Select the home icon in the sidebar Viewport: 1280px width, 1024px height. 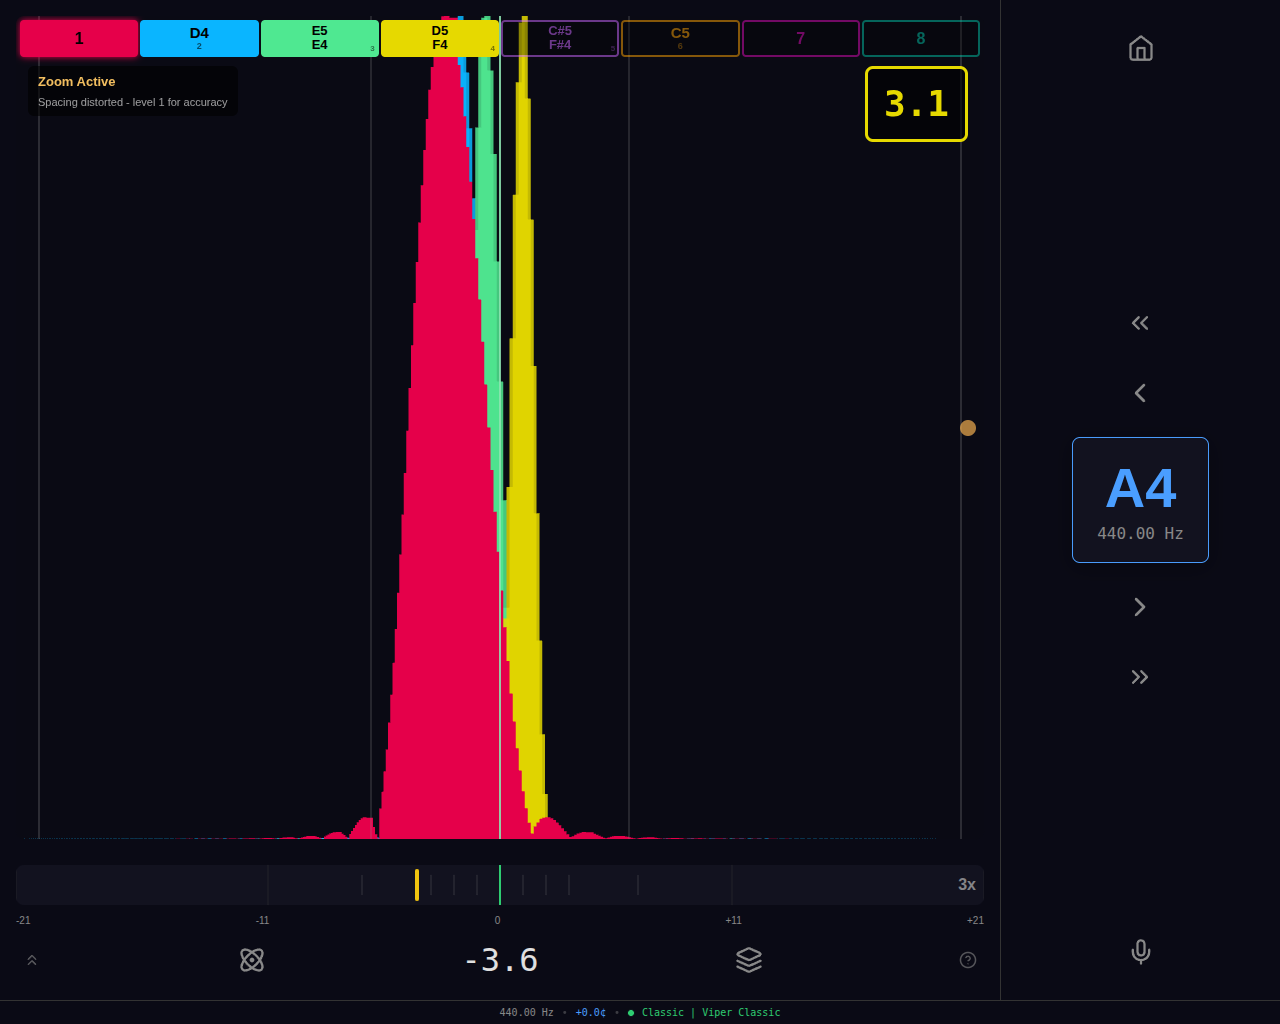[1140, 48]
